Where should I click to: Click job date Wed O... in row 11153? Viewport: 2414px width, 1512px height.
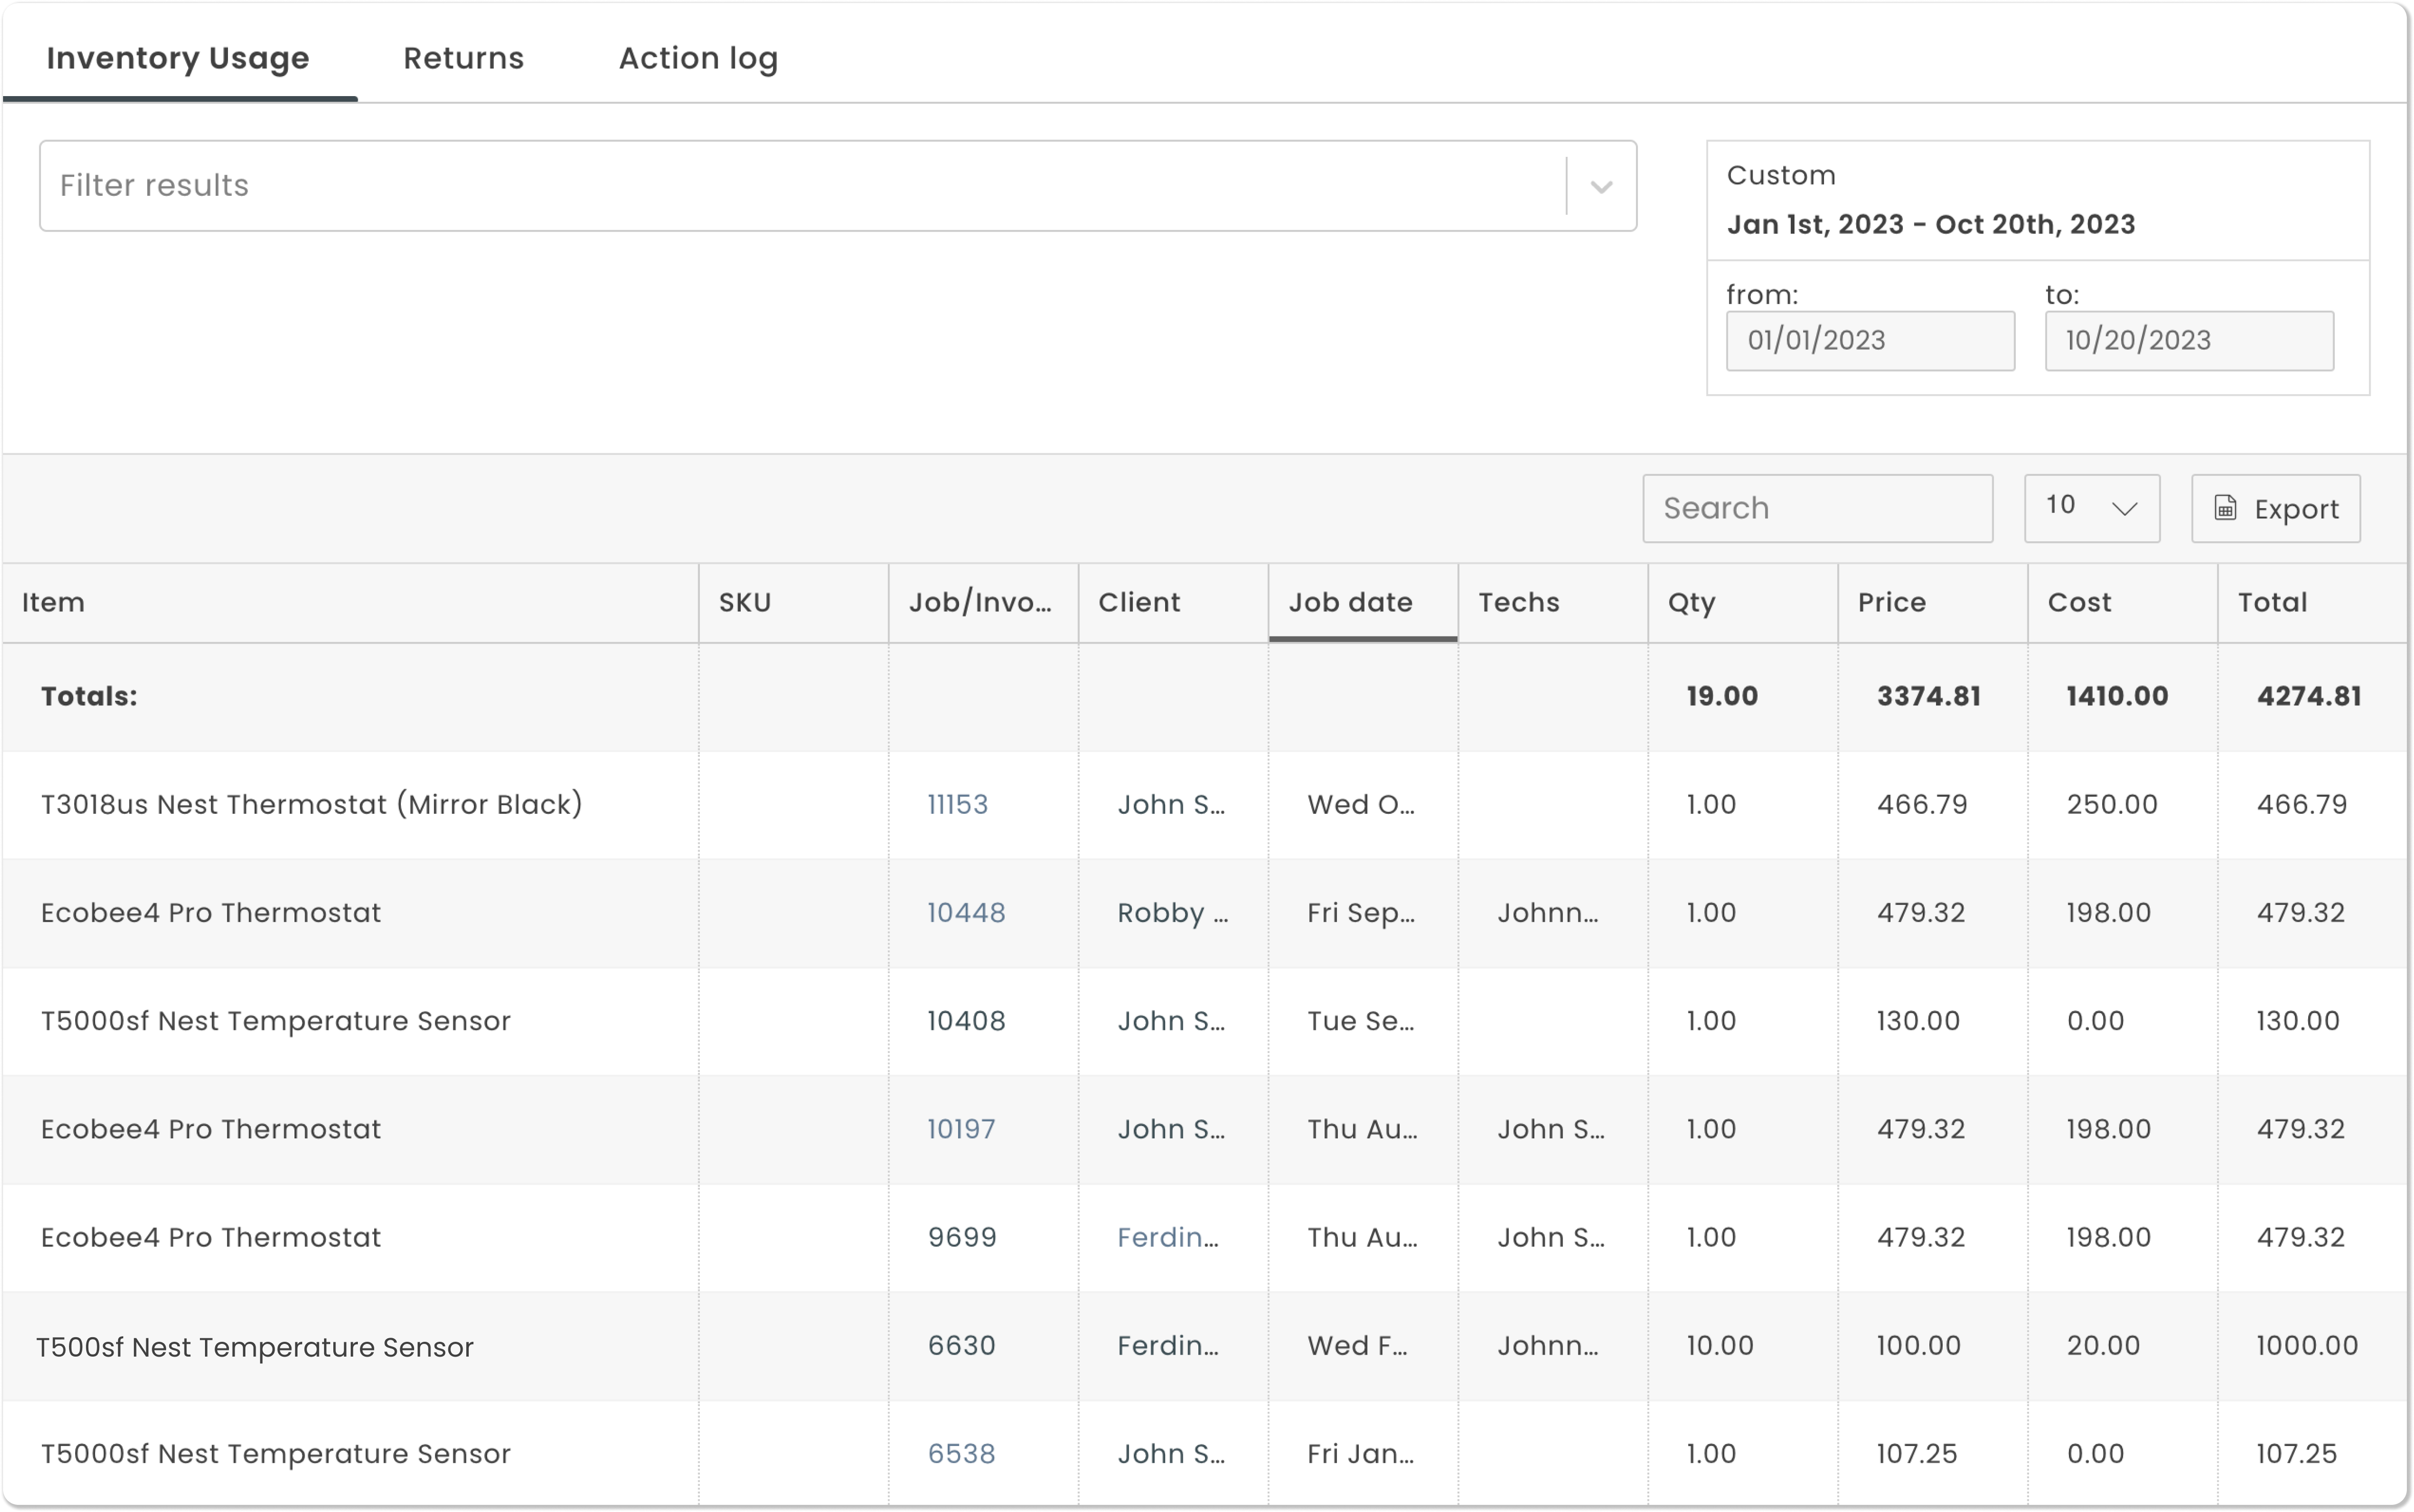click(x=1361, y=805)
